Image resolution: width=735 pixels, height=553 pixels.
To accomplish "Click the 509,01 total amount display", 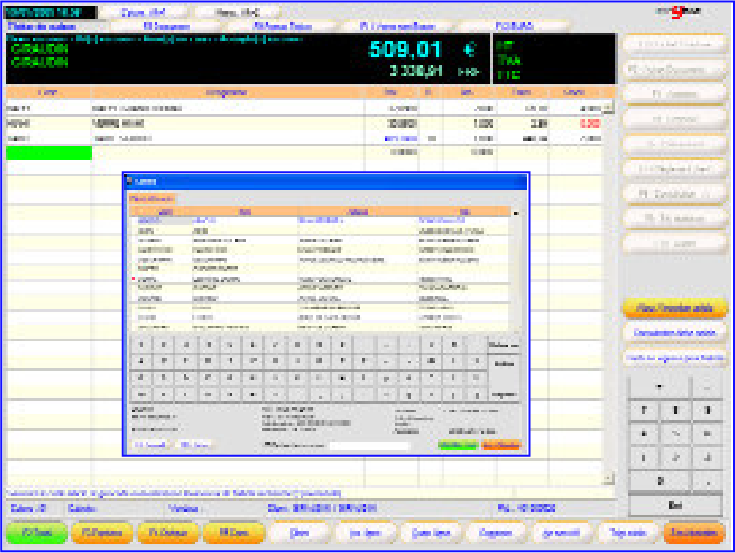I will 403,49.
